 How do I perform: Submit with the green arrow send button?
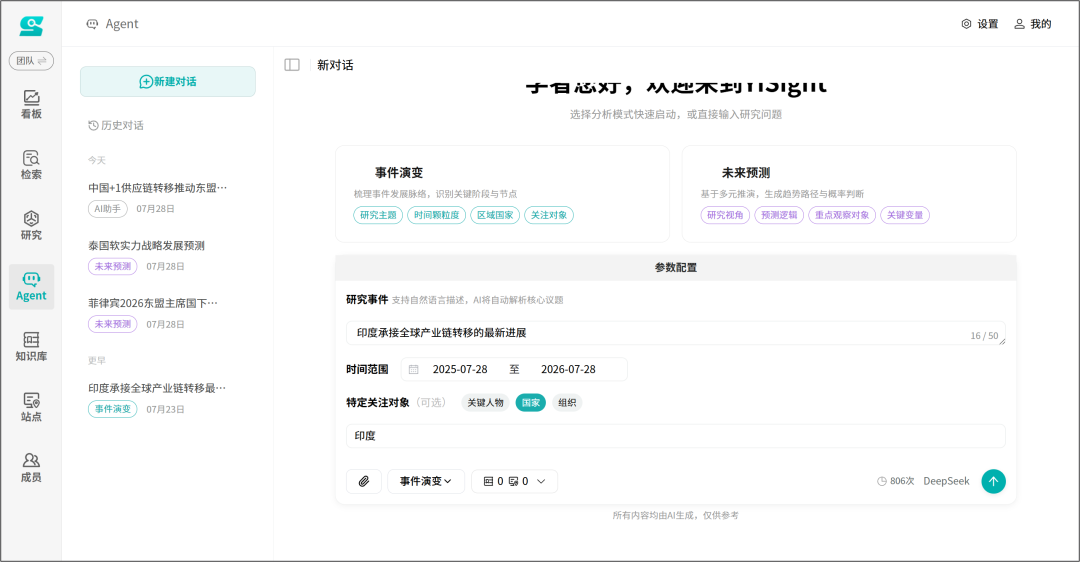point(993,481)
